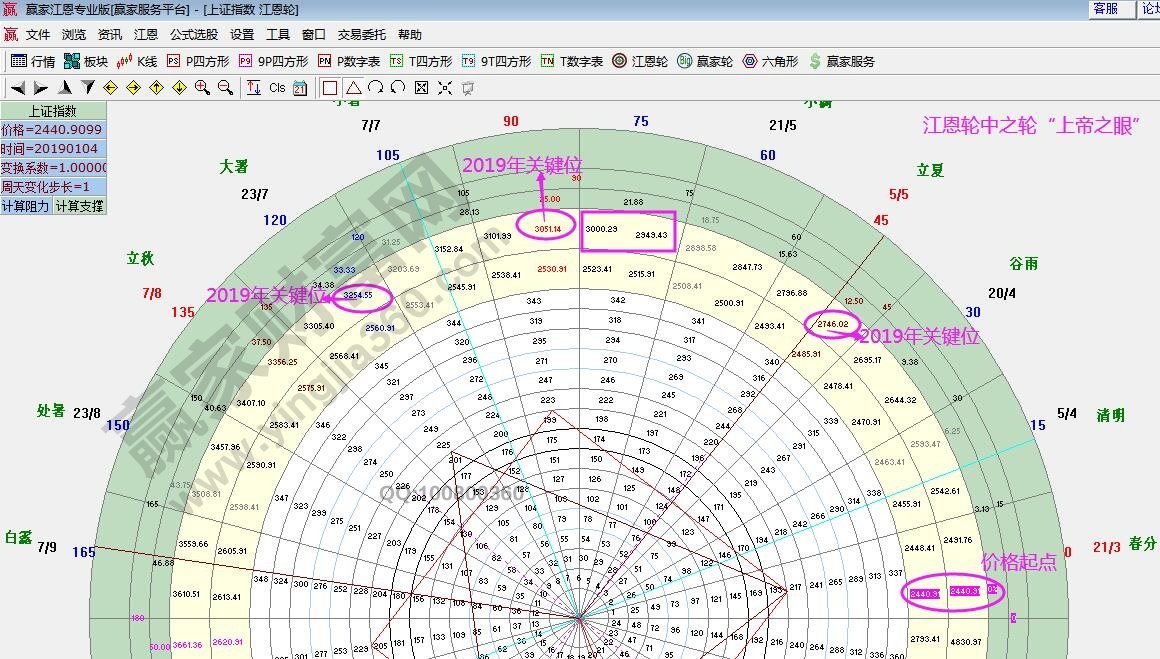Viewport: 1160px width, 659px height.
Task: Click the 计算阻力 resistance button
Action: coord(26,206)
